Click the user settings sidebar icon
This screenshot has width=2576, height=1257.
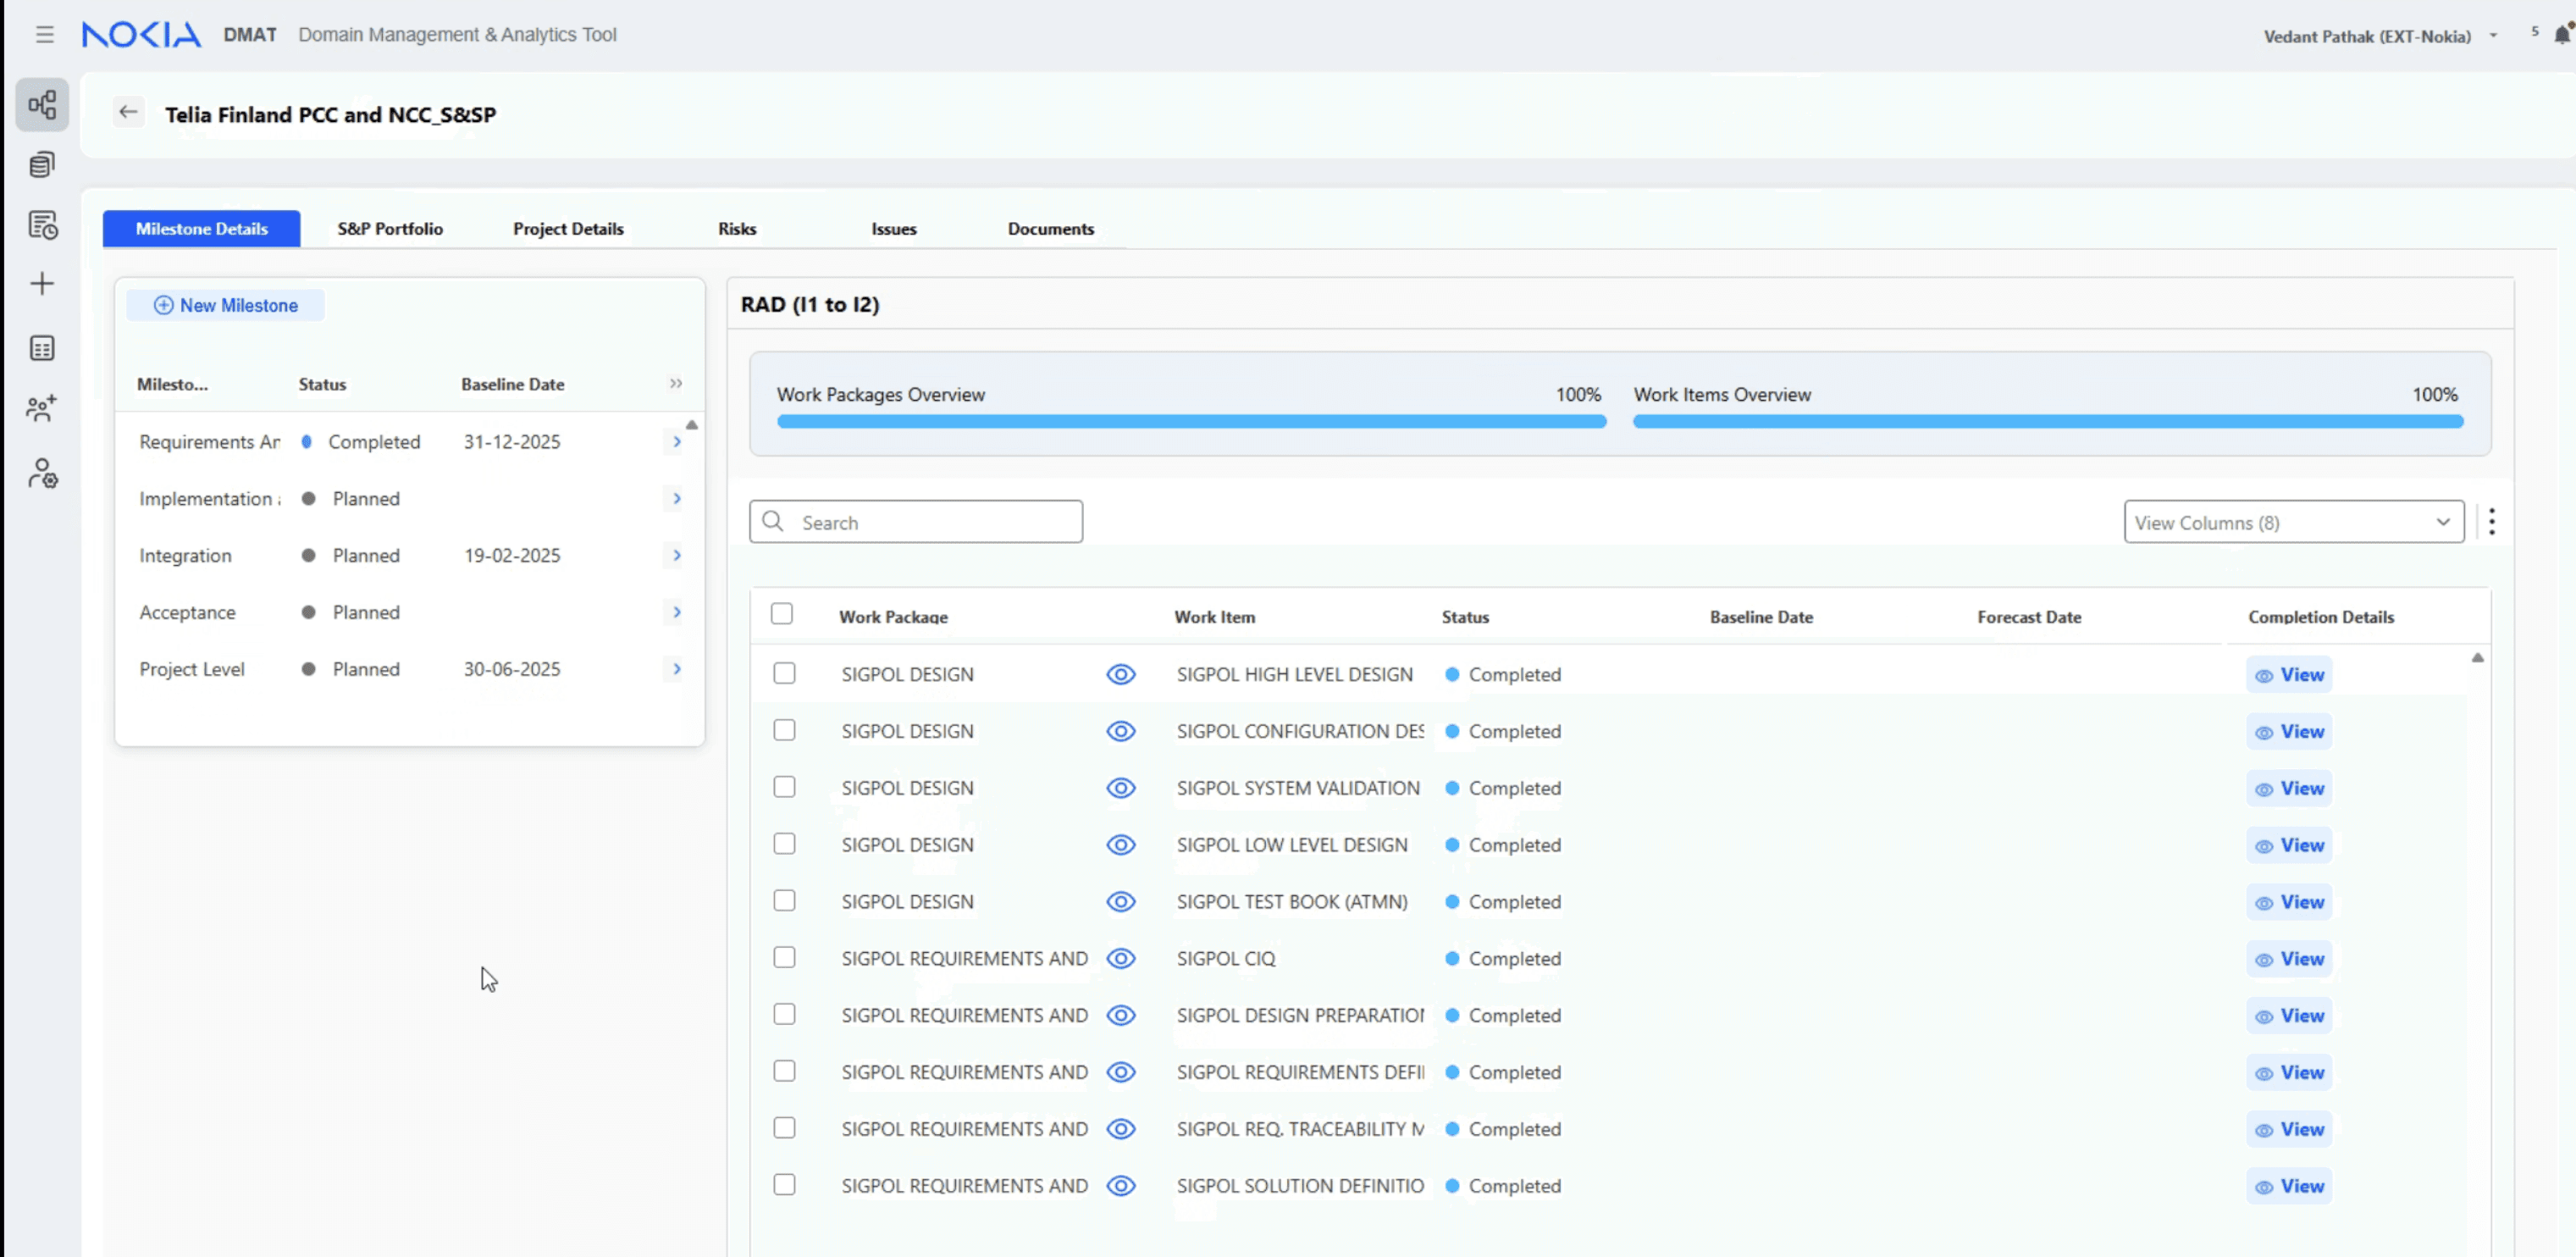click(42, 473)
